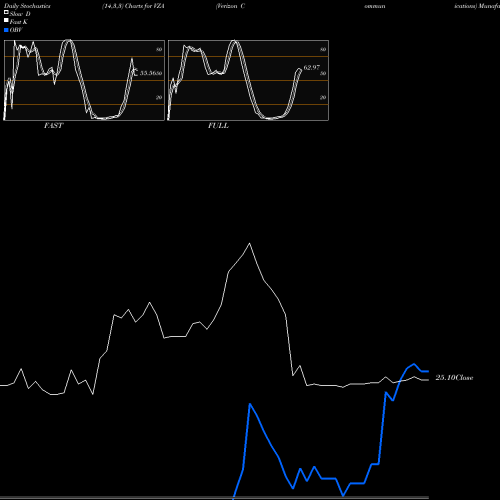Click the 'Daily Stochastics' title text
The width and height of the screenshot is (500, 500).
pos(27,6)
